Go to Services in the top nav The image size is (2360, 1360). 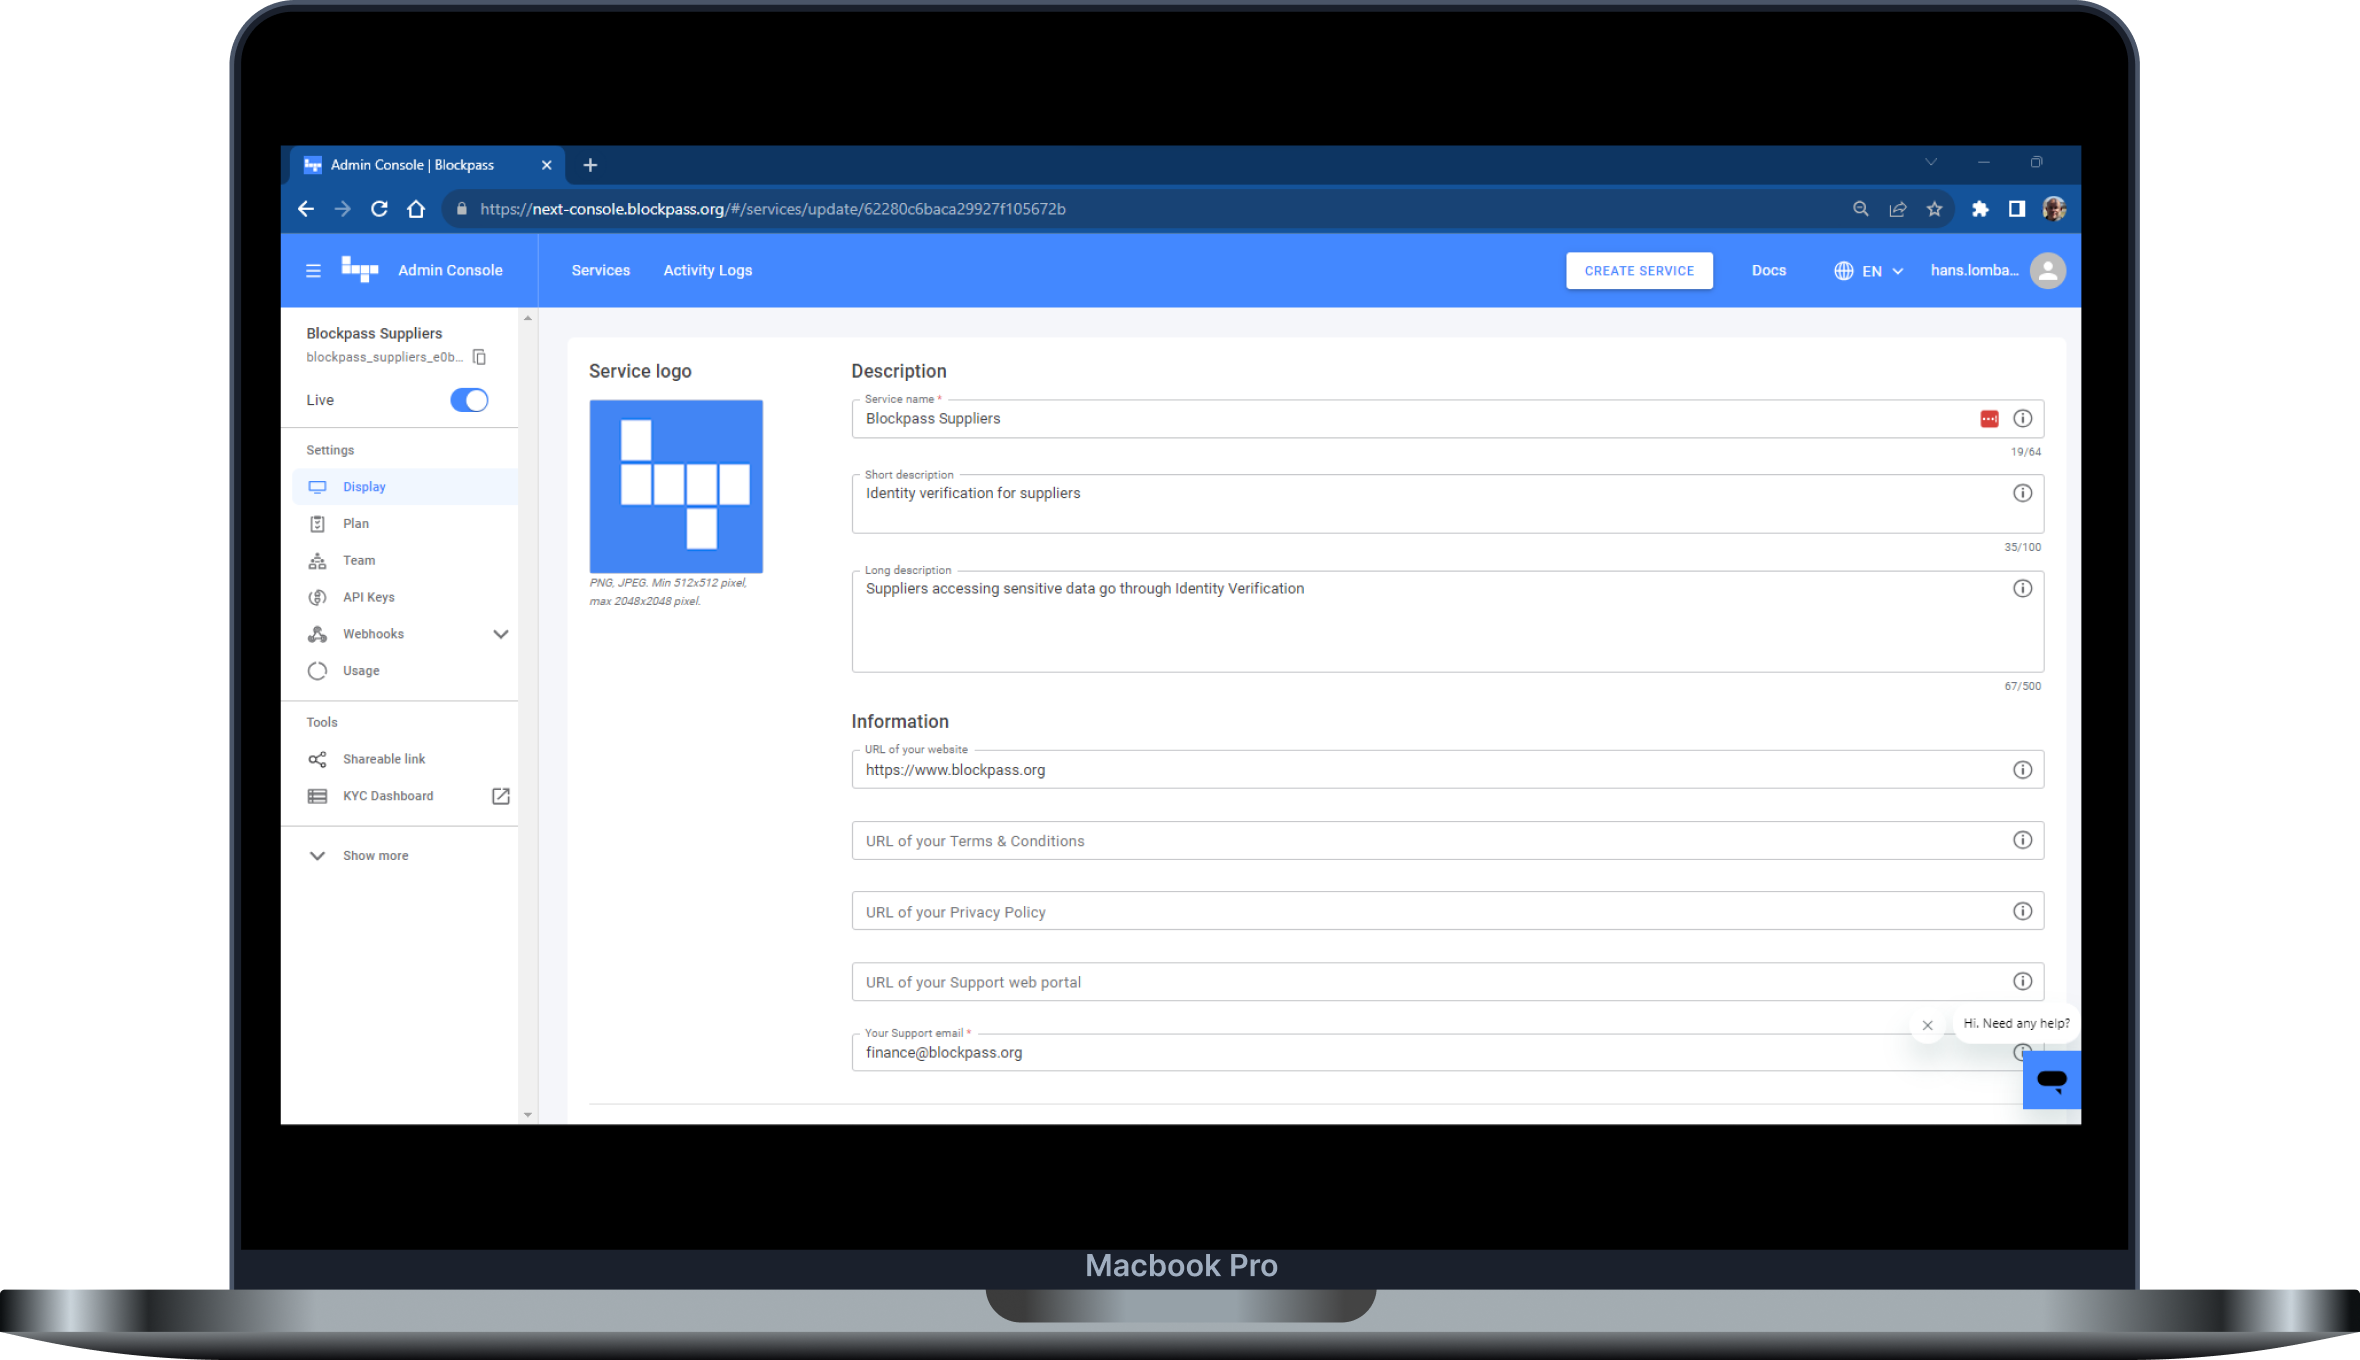pyautogui.click(x=601, y=270)
